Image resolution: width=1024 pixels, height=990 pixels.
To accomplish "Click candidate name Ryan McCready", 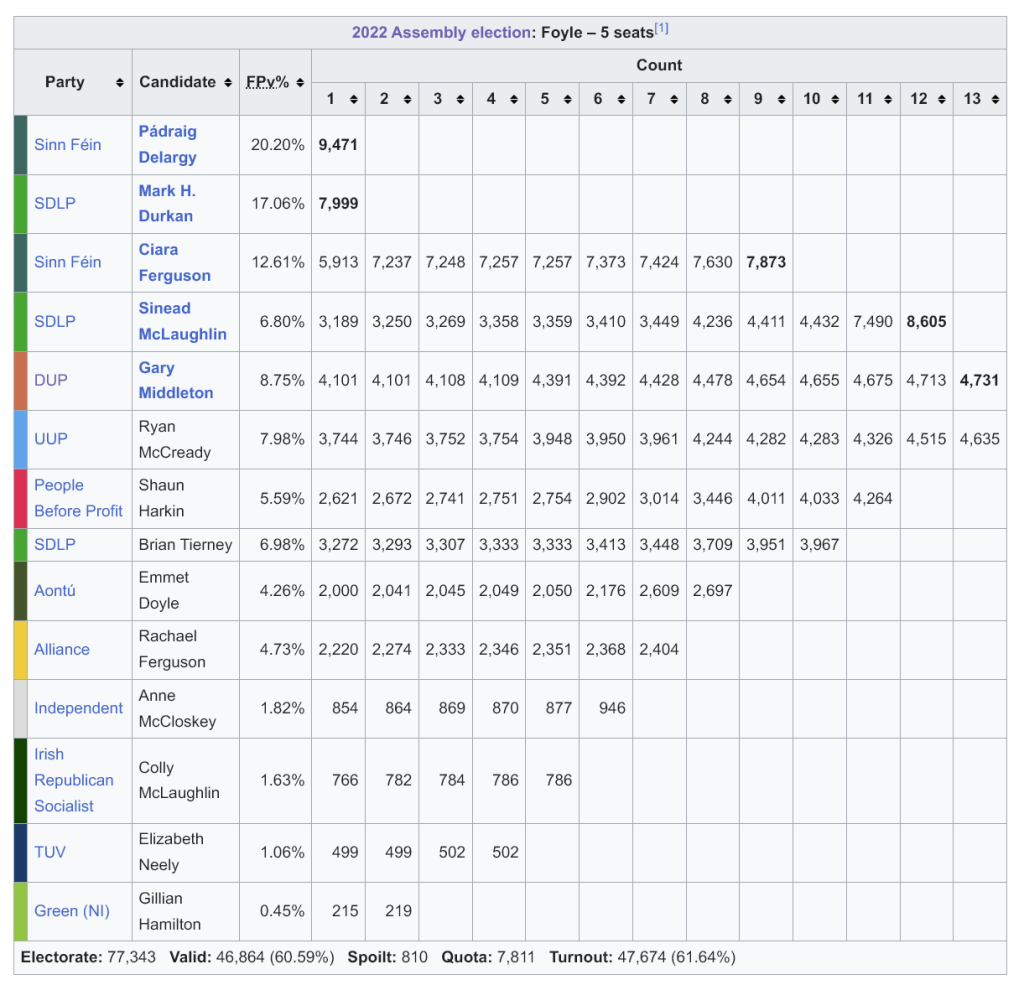I will pyautogui.click(x=175, y=439).
